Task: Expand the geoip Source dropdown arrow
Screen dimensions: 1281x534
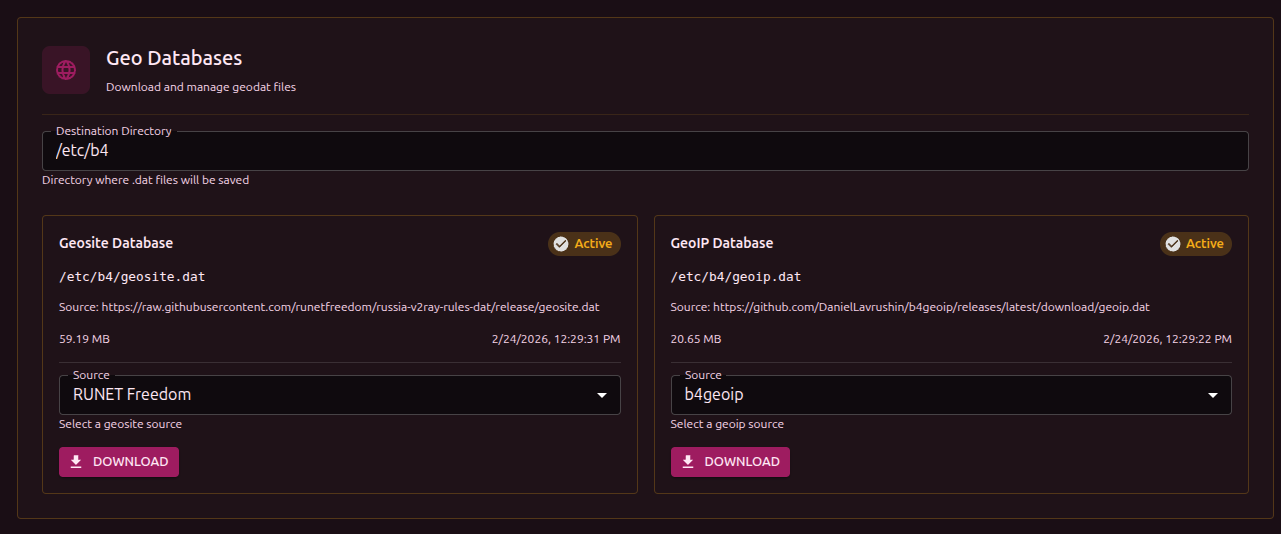Action: coord(1213,395)
